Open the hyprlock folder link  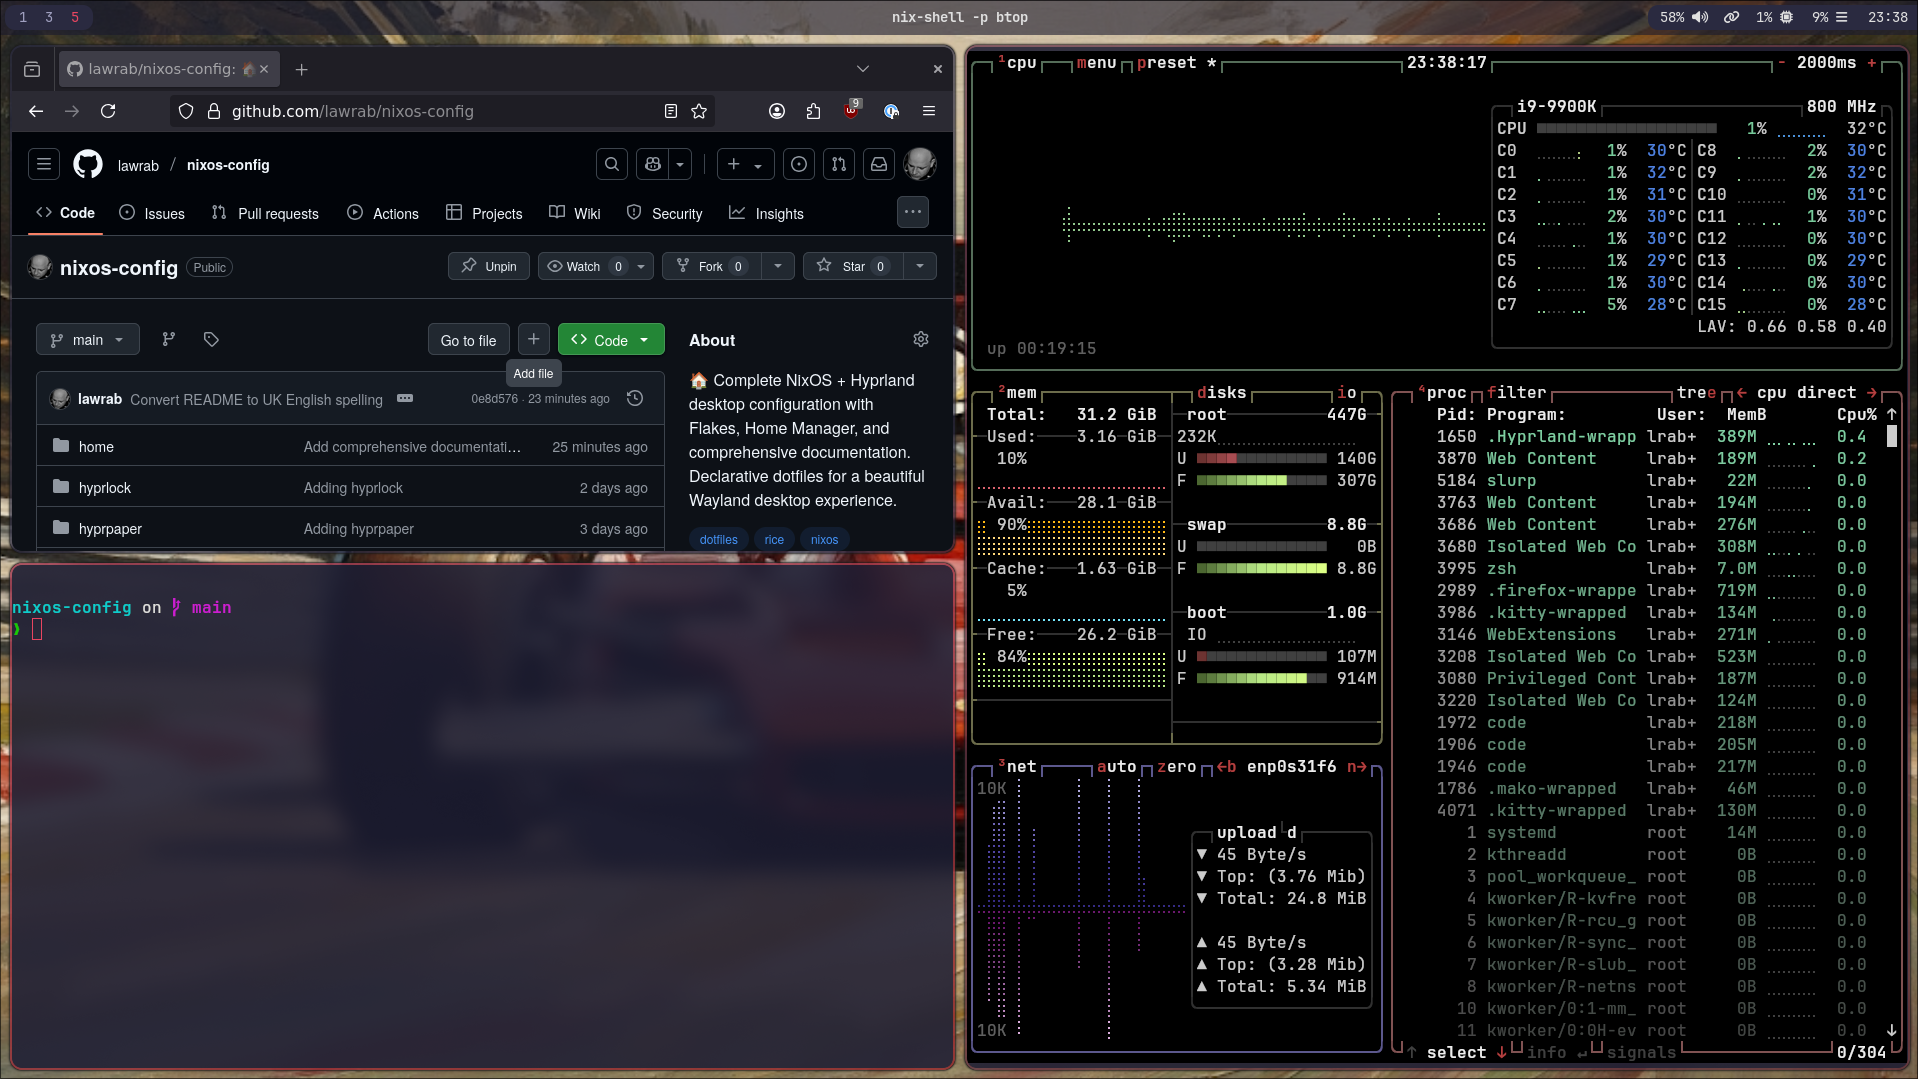(105, 488)
